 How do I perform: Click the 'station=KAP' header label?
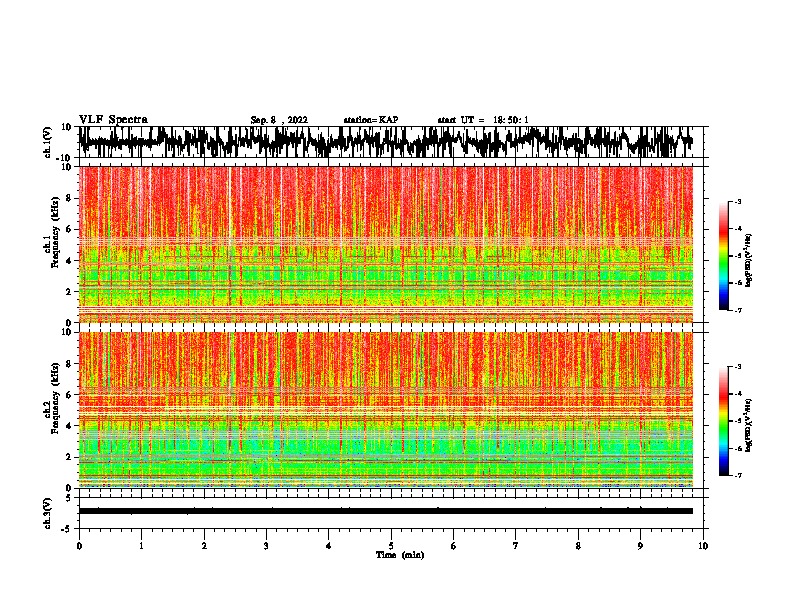coord(371,120)
